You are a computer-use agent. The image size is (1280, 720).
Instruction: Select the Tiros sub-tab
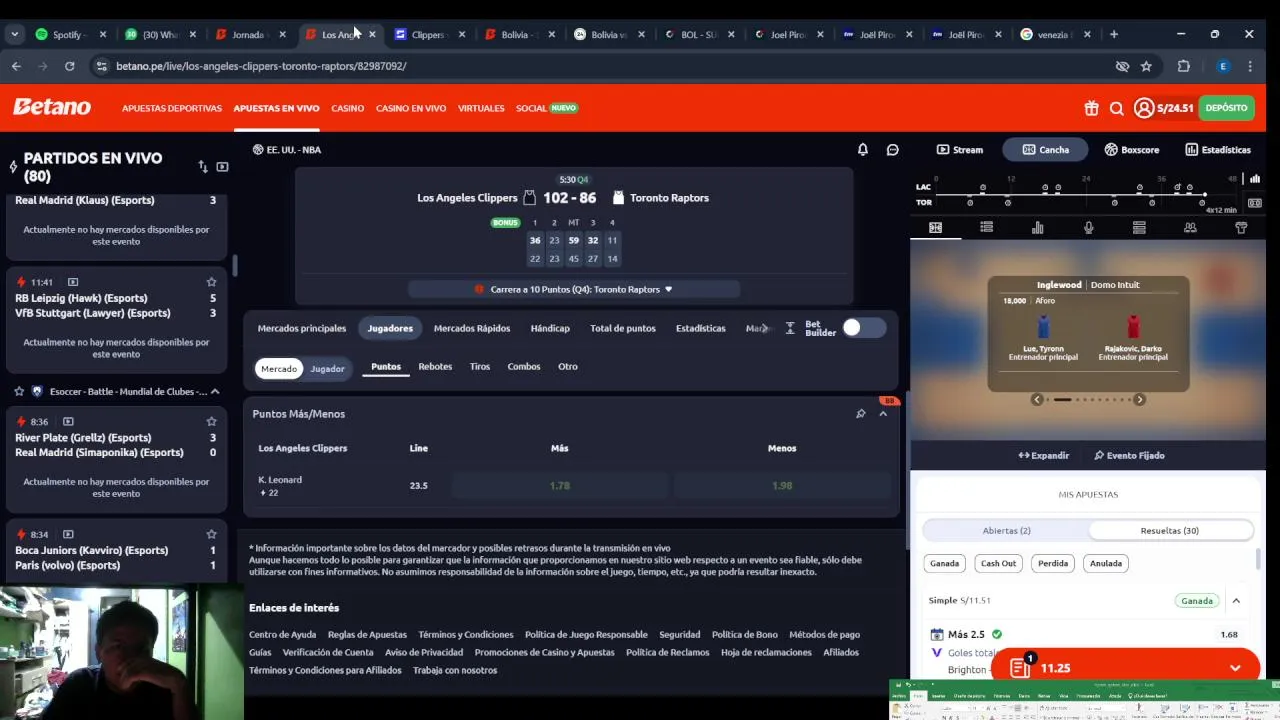pos(480,367)
